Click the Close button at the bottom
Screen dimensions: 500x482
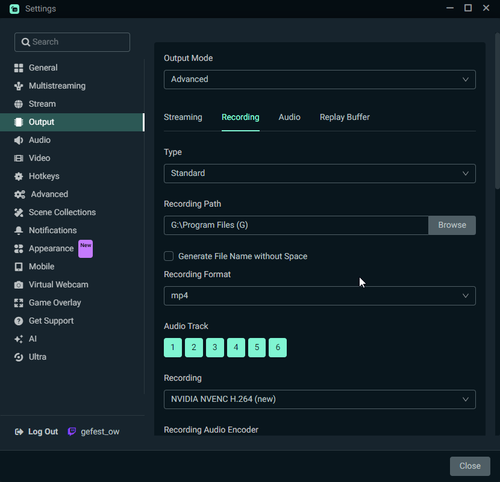pyautogui.click(x=470, y=466)
